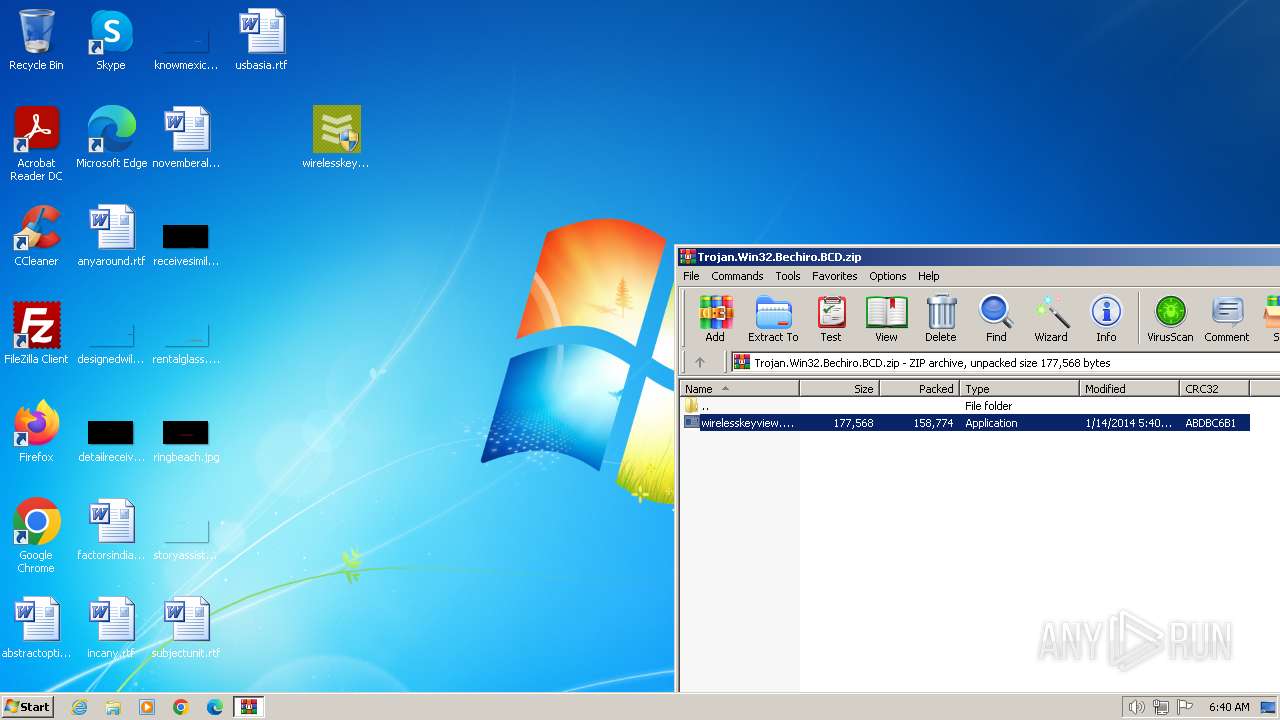Open Windows Media Player from the taskbar
This screenshot has height=720, width=1280.
point(147,707)
